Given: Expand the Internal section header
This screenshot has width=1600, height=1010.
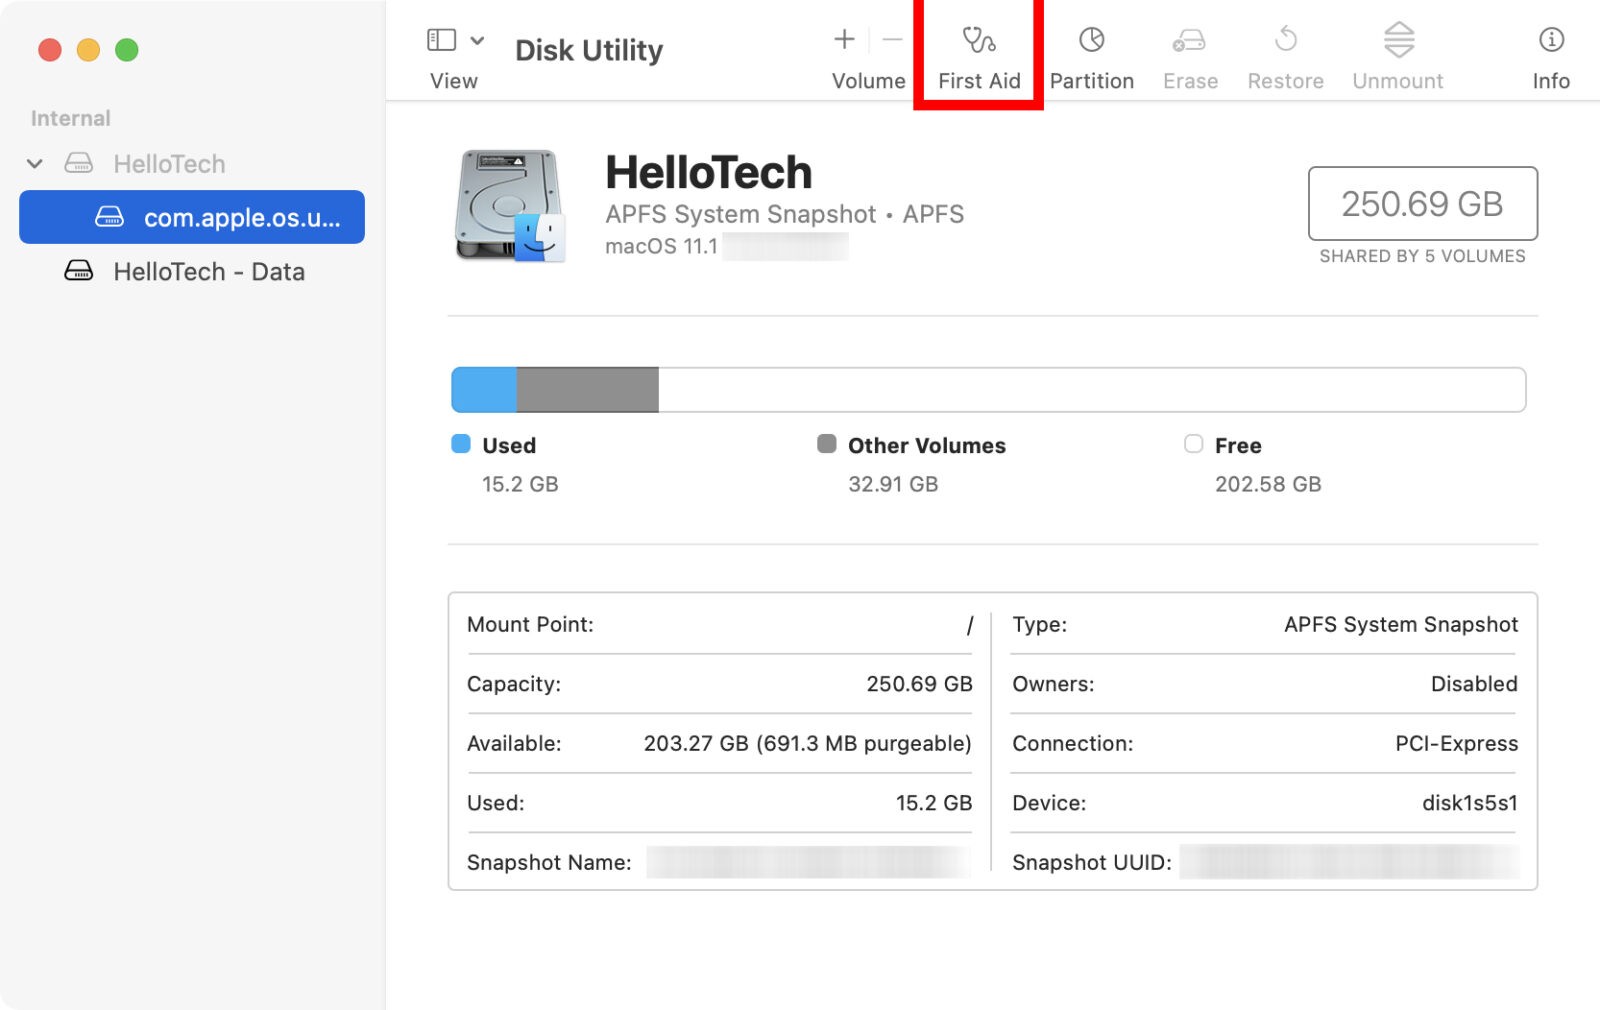Looking at the screenshot, I should point(69,117).
